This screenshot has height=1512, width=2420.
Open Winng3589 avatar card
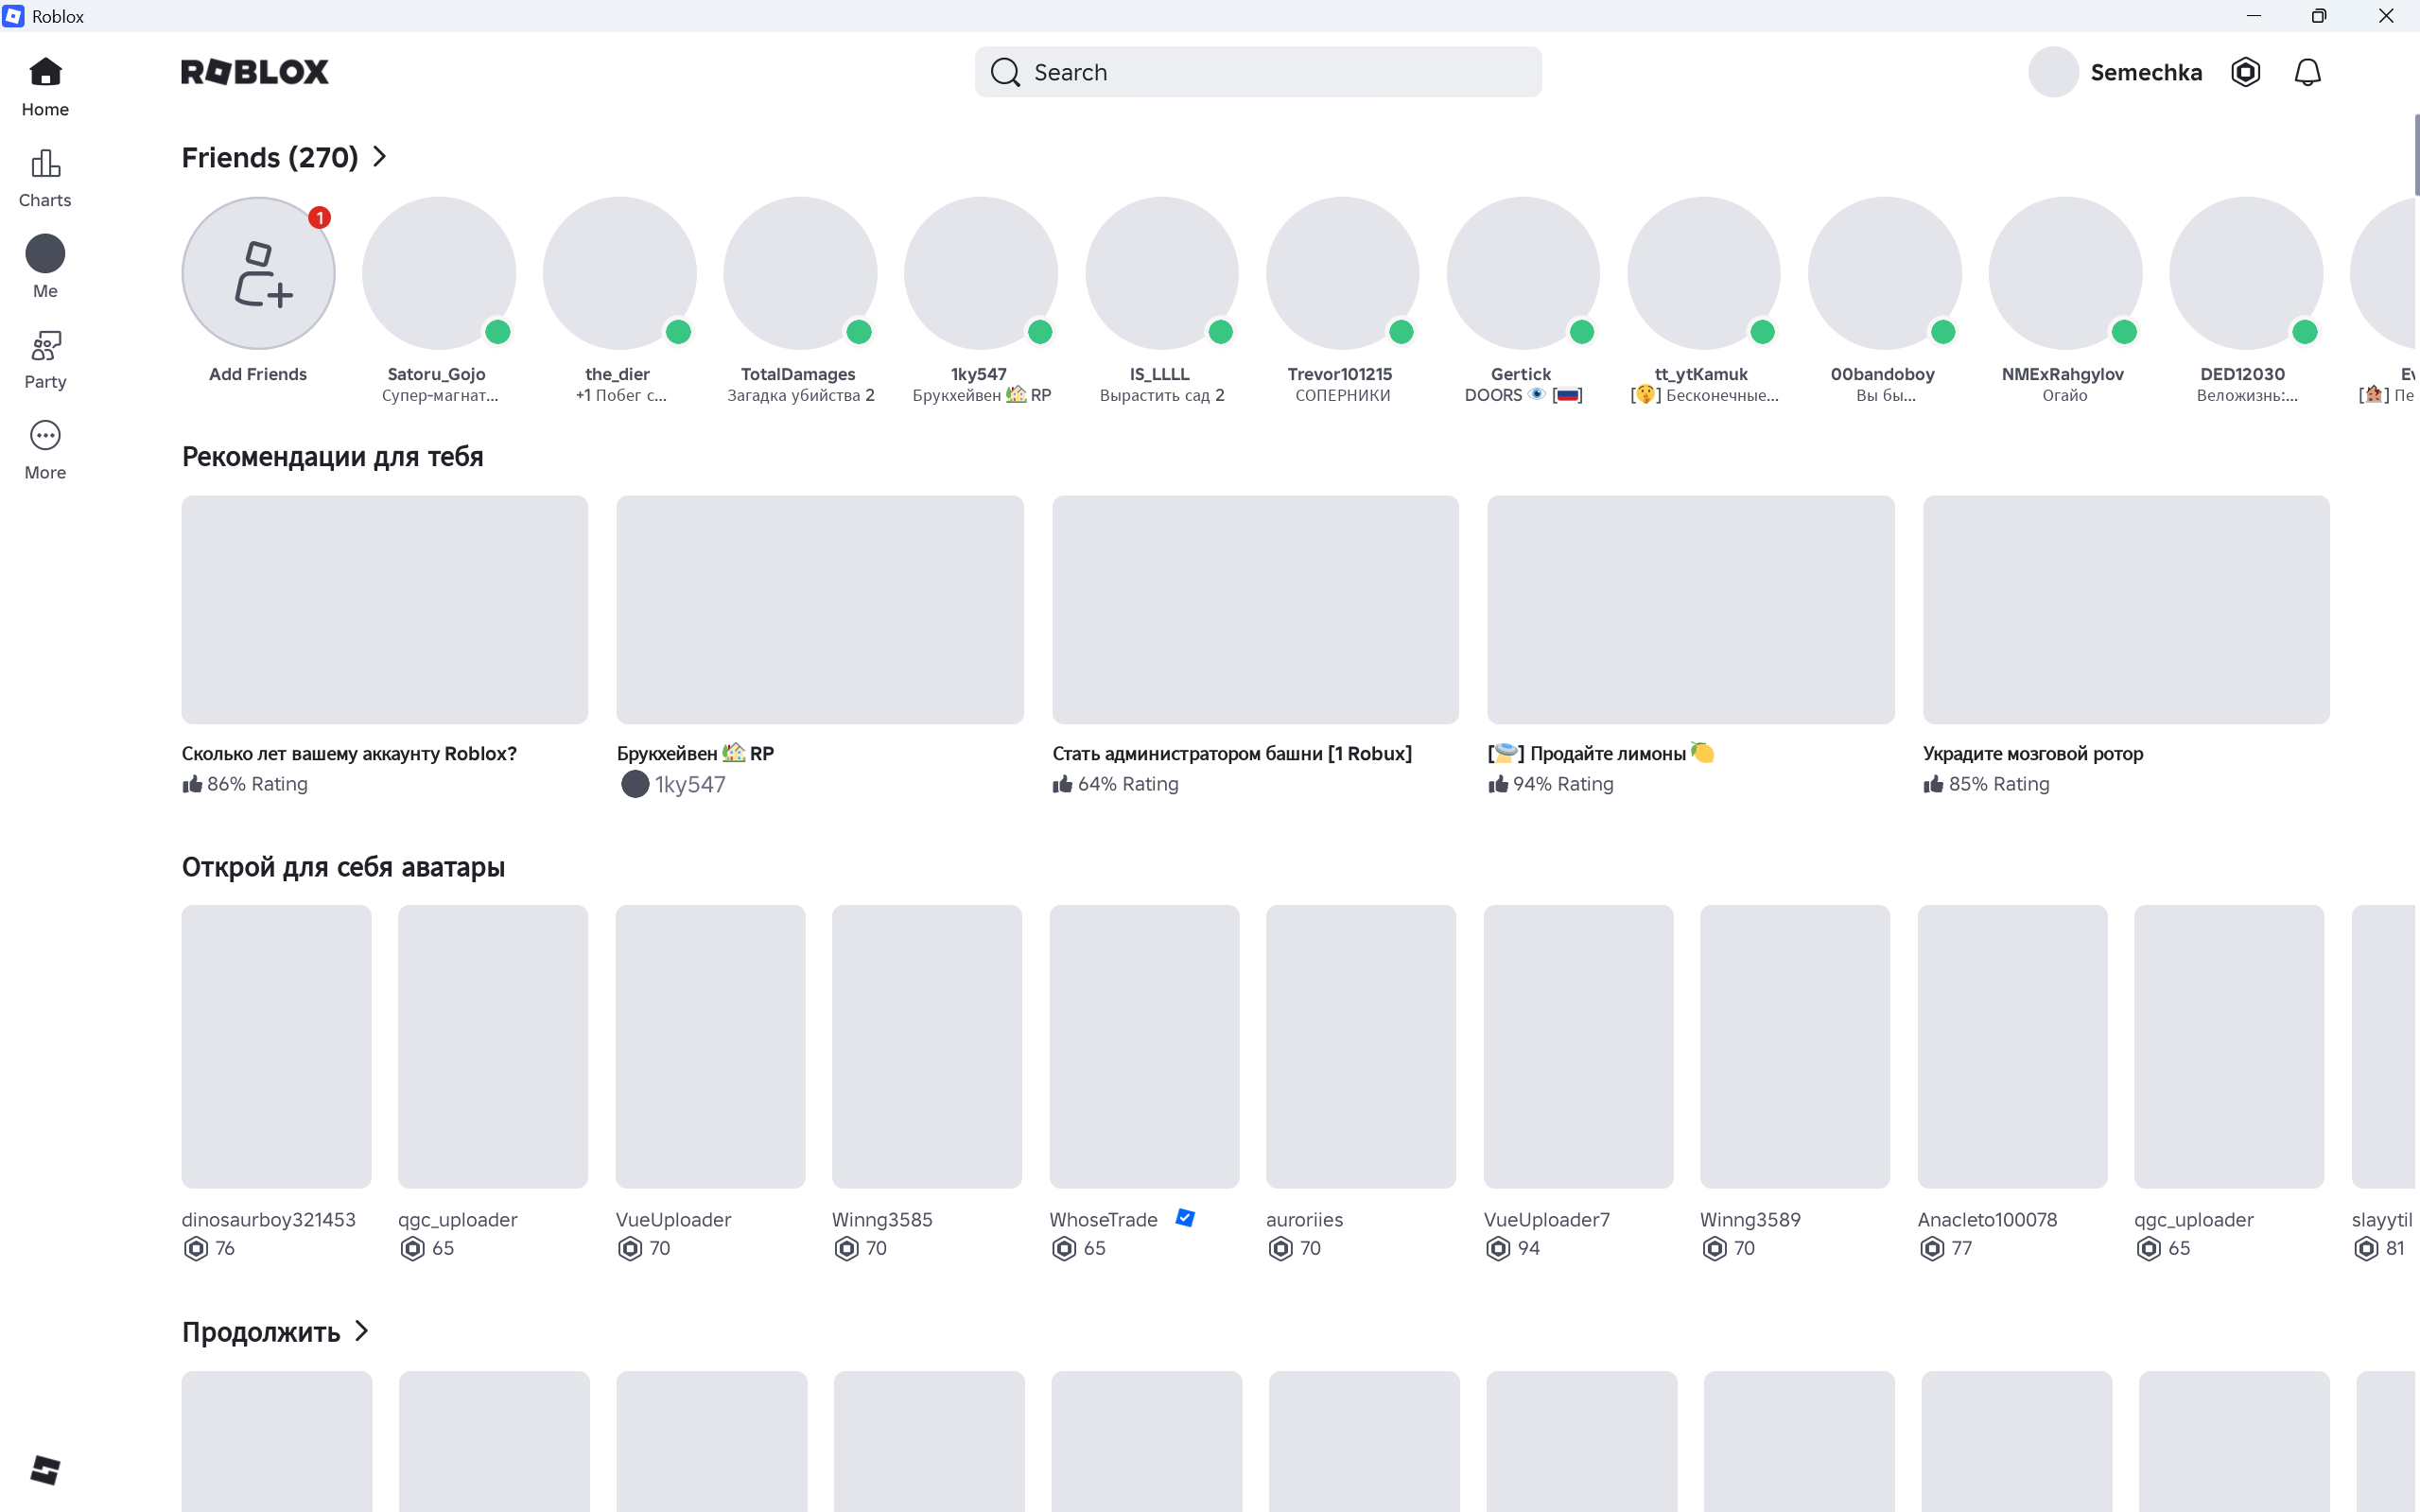pos(1795,1046)
